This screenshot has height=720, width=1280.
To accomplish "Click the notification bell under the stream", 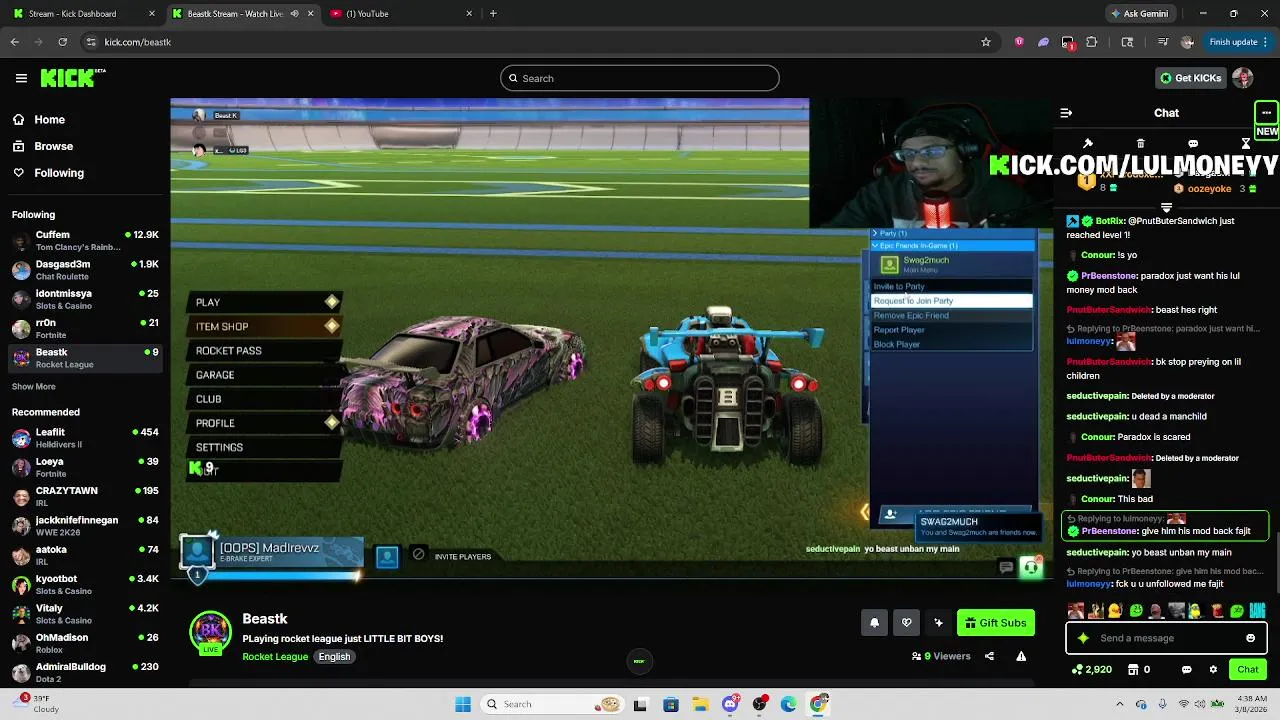I will point(874,623).
